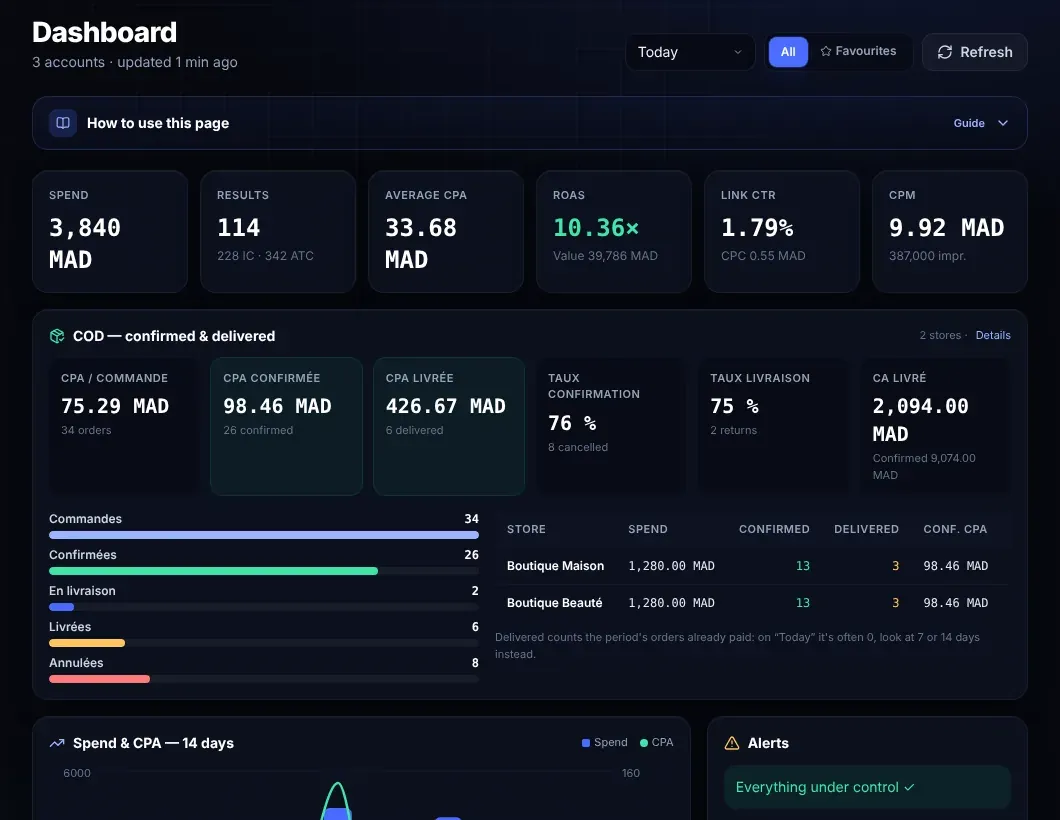This screenshot has height=820, width=1060.
Task: Click the '387,000 impr.' subtext
Action: (927, 256)
